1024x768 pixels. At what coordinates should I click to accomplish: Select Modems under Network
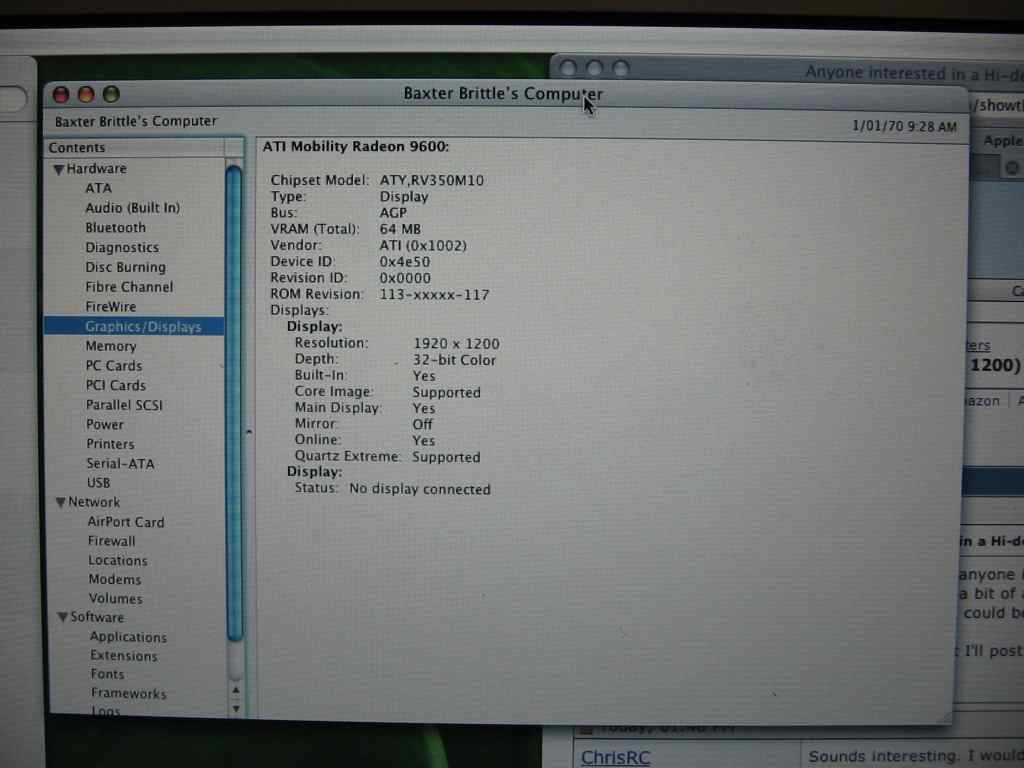(x=115, y=579)
